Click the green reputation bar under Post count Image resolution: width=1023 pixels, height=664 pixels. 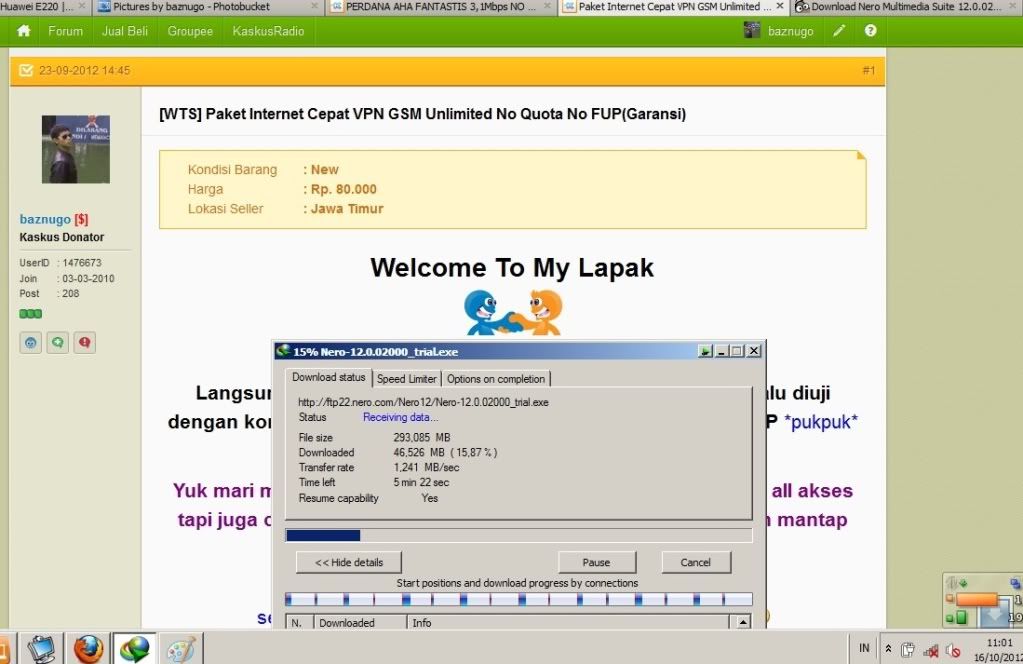[31, 314]
